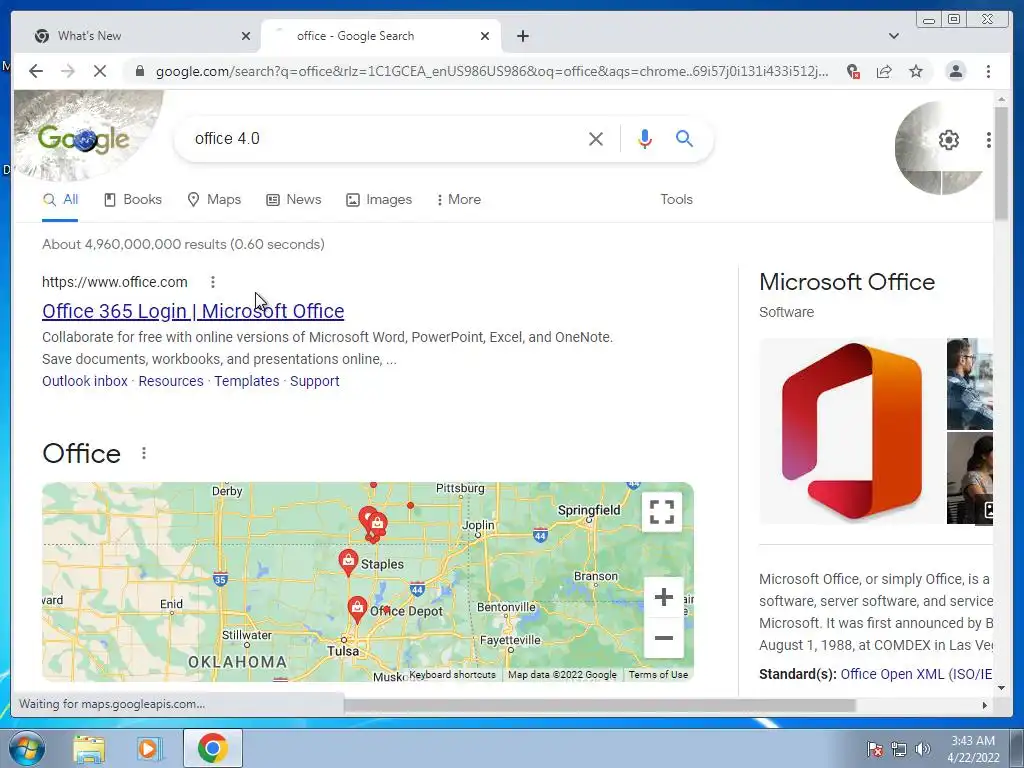Launch Windows Media Player from taskbar

pos(150,749)
